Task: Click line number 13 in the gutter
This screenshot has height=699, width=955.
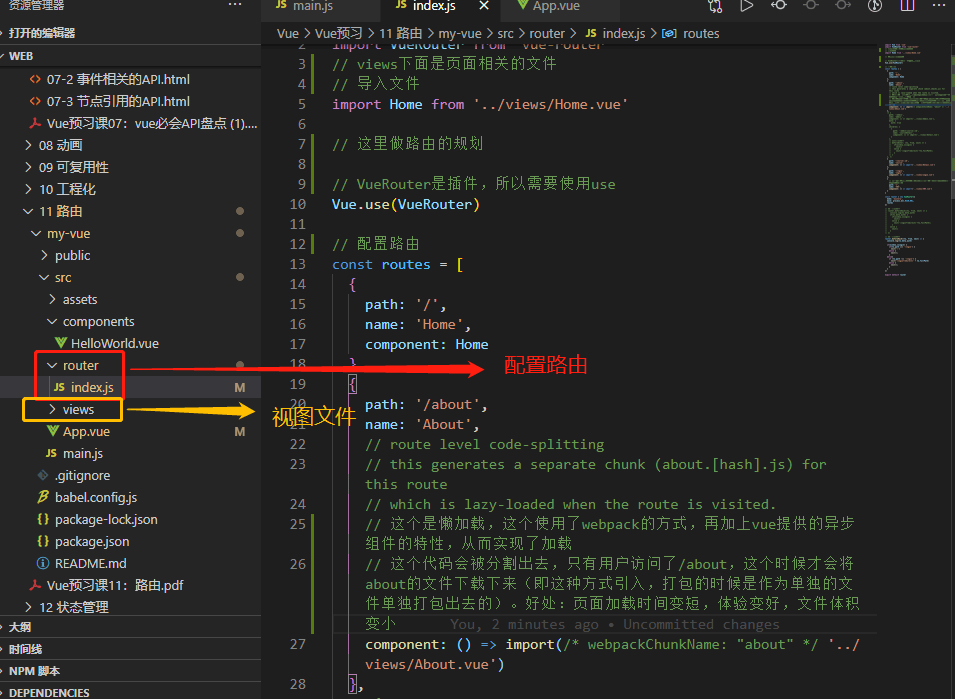Action: [x=297, y=264]
